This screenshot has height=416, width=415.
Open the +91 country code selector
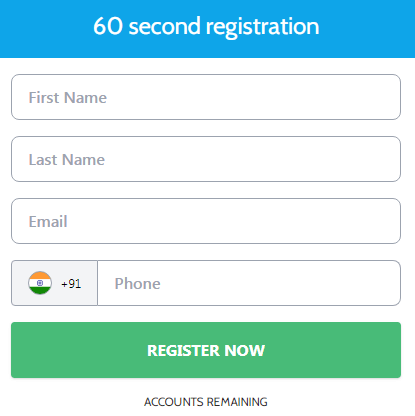[x=54, y=283]
